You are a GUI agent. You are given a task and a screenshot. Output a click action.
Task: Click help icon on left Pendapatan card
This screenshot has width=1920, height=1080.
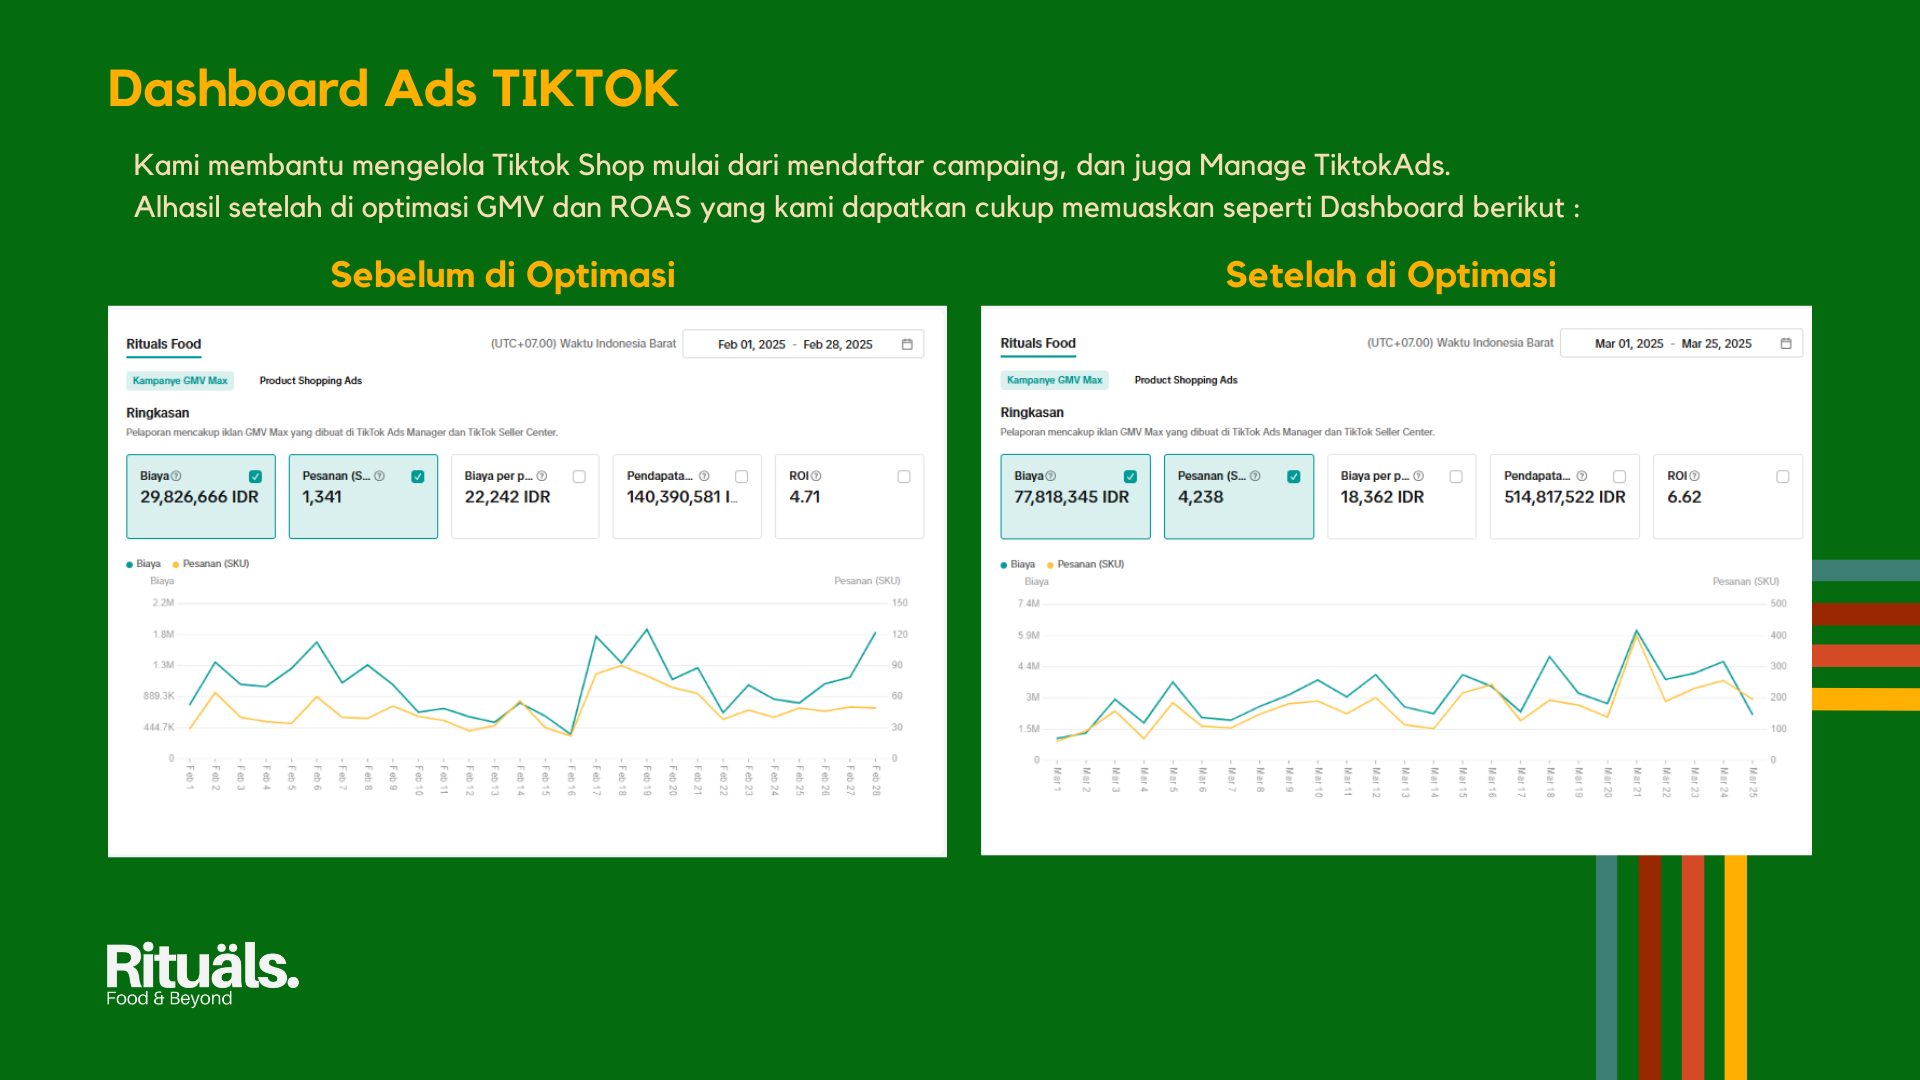[x=704, y=476]
